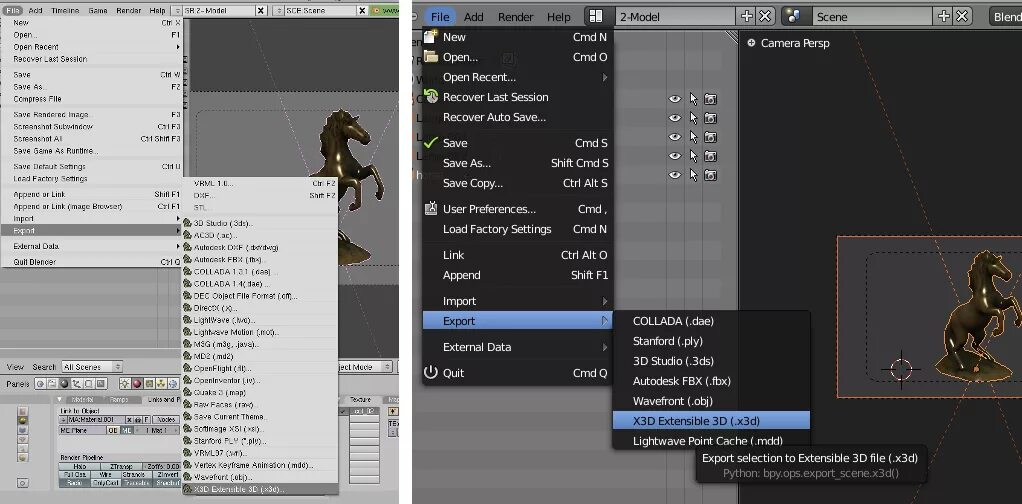The image size is (1022, 504).
Task: Open the All Scenes dropdown in old Blender
Action: (x=92, y=366)
